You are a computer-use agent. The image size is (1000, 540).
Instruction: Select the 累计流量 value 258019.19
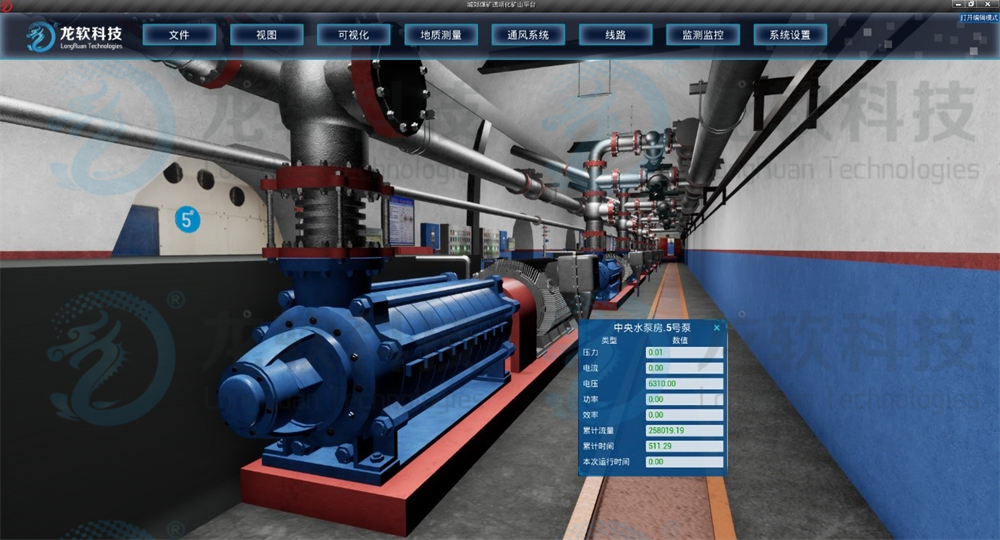(684, 430)
